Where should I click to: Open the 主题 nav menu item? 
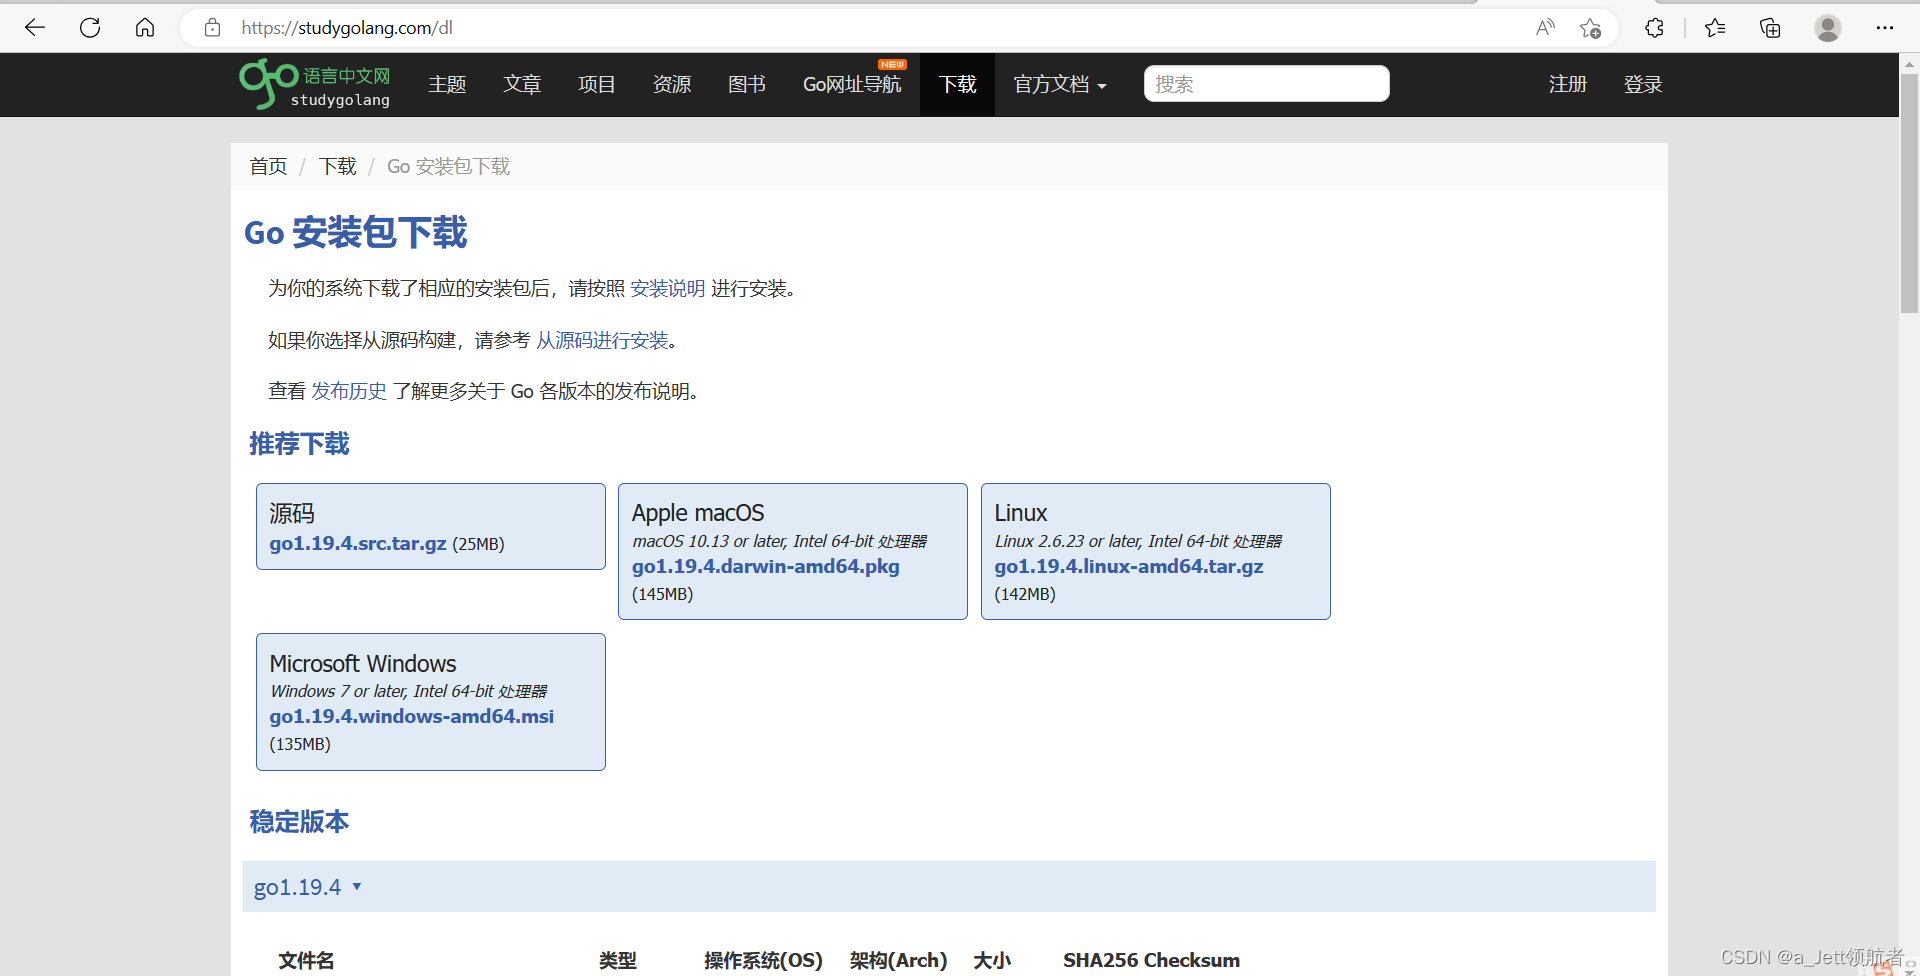(447, 85)
